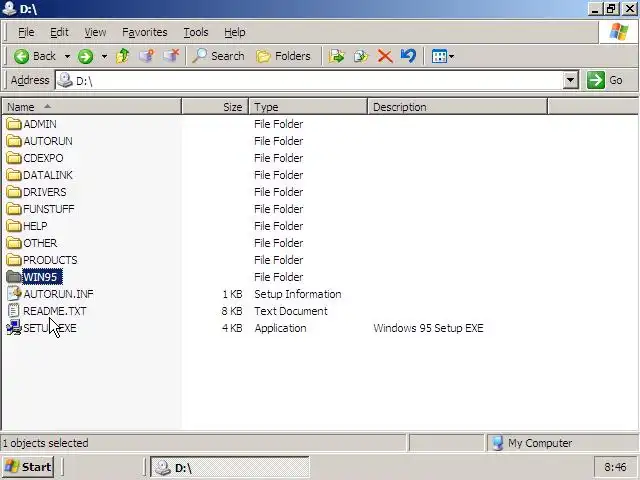Select the FUNSTUFF folder icon
The height and width of the screenshot is (480, 640).
[14, 209]
